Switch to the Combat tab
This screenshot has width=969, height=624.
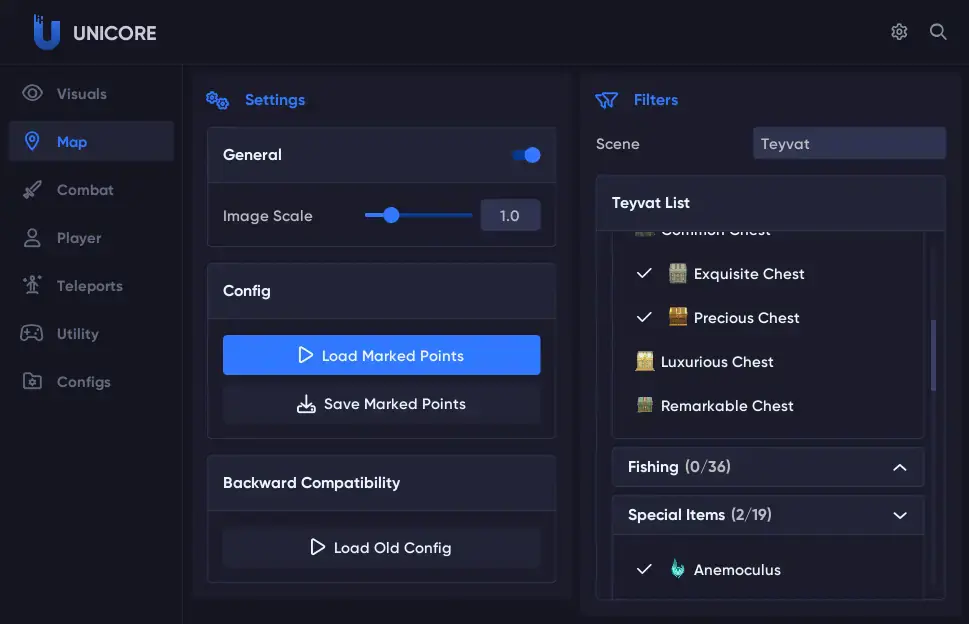coord(91,190)
